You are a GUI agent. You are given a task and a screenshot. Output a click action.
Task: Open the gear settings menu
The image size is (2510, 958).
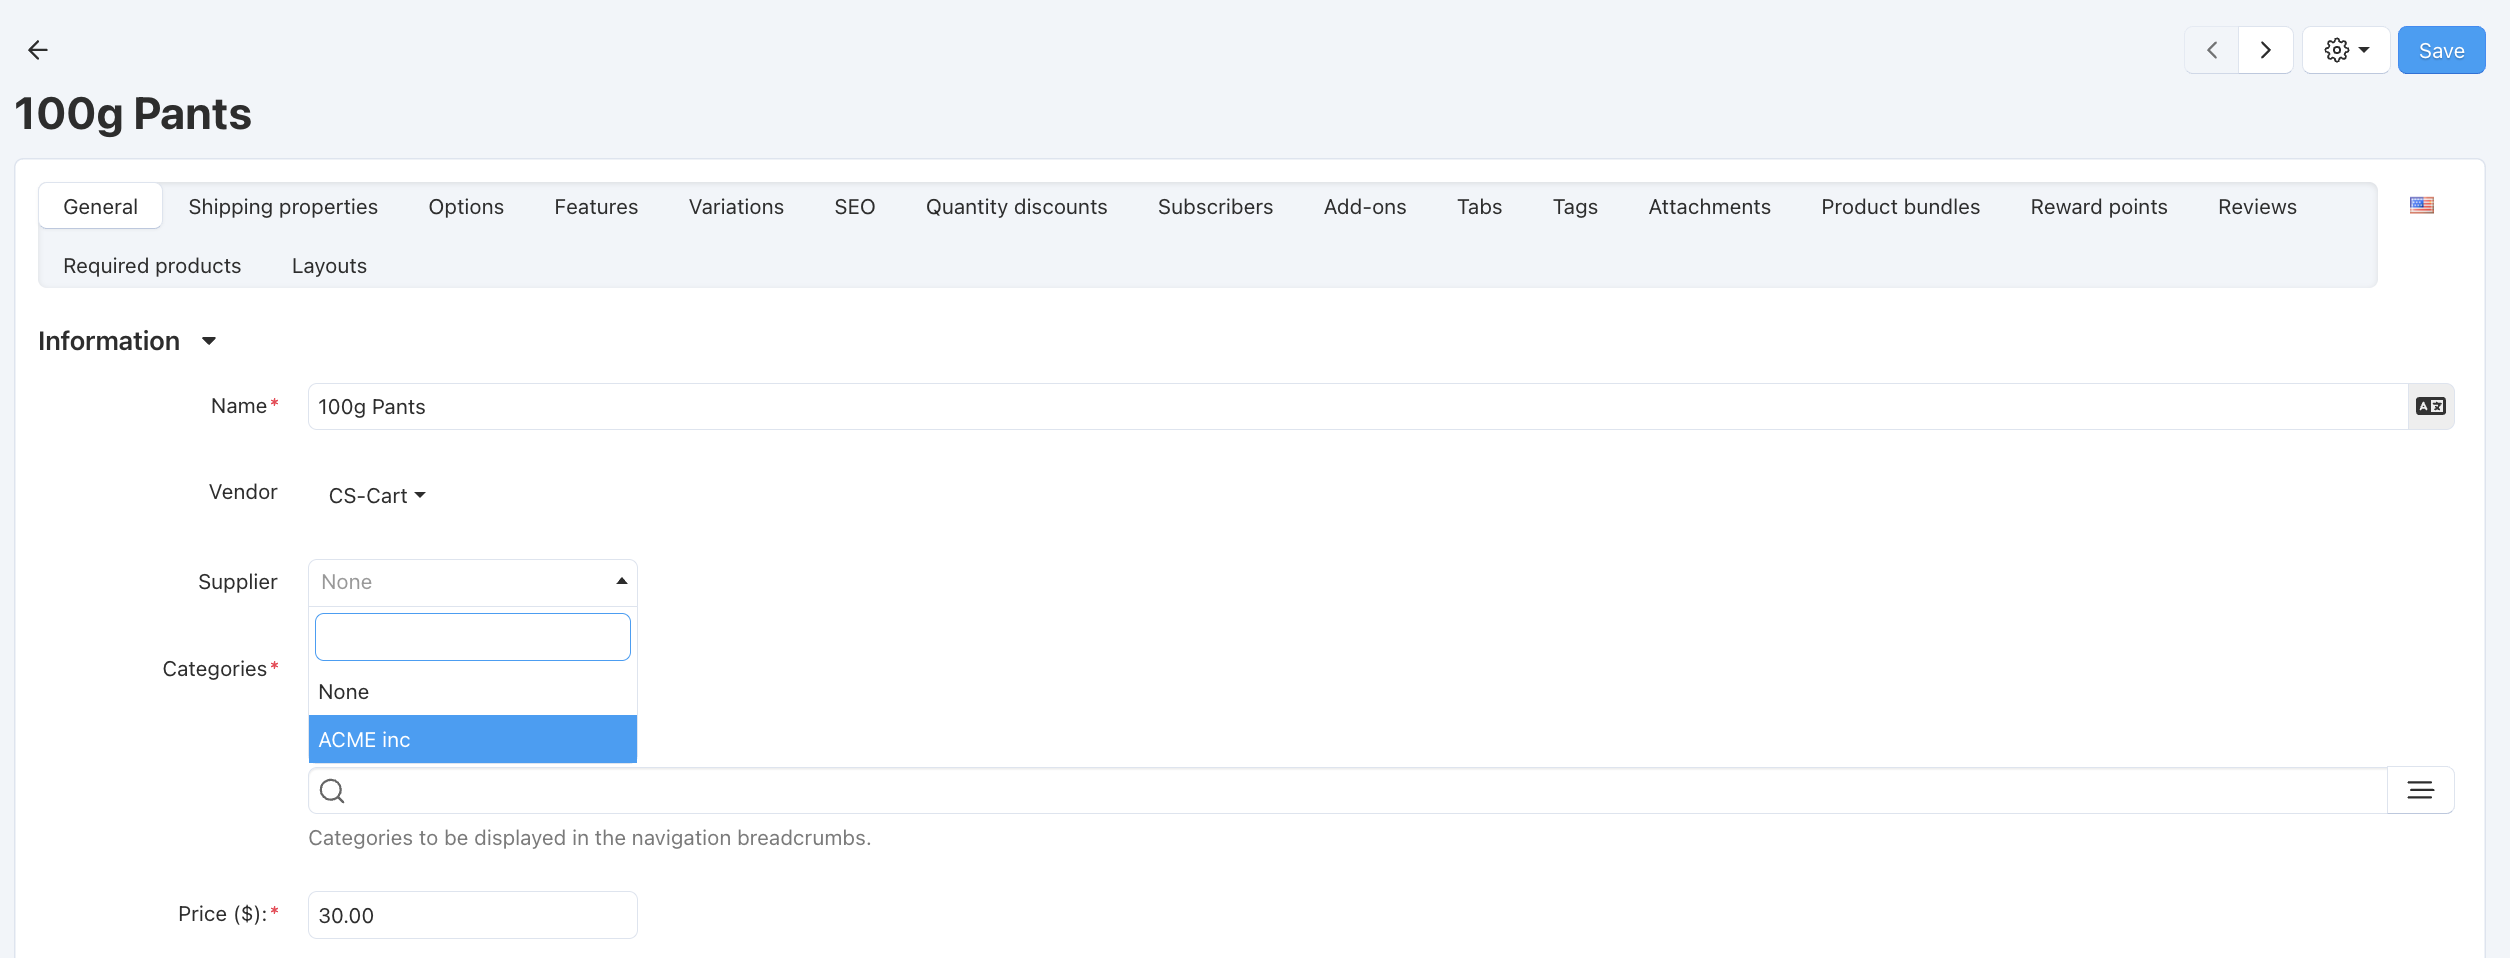pyautogui.click(x=2346, y=50)
